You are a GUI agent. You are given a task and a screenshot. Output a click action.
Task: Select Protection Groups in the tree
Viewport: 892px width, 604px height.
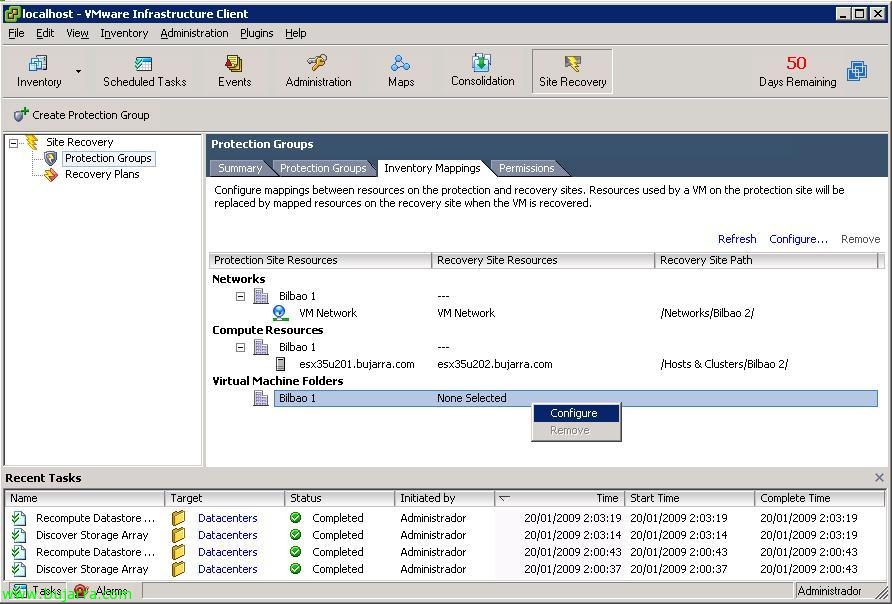point(108,158)
